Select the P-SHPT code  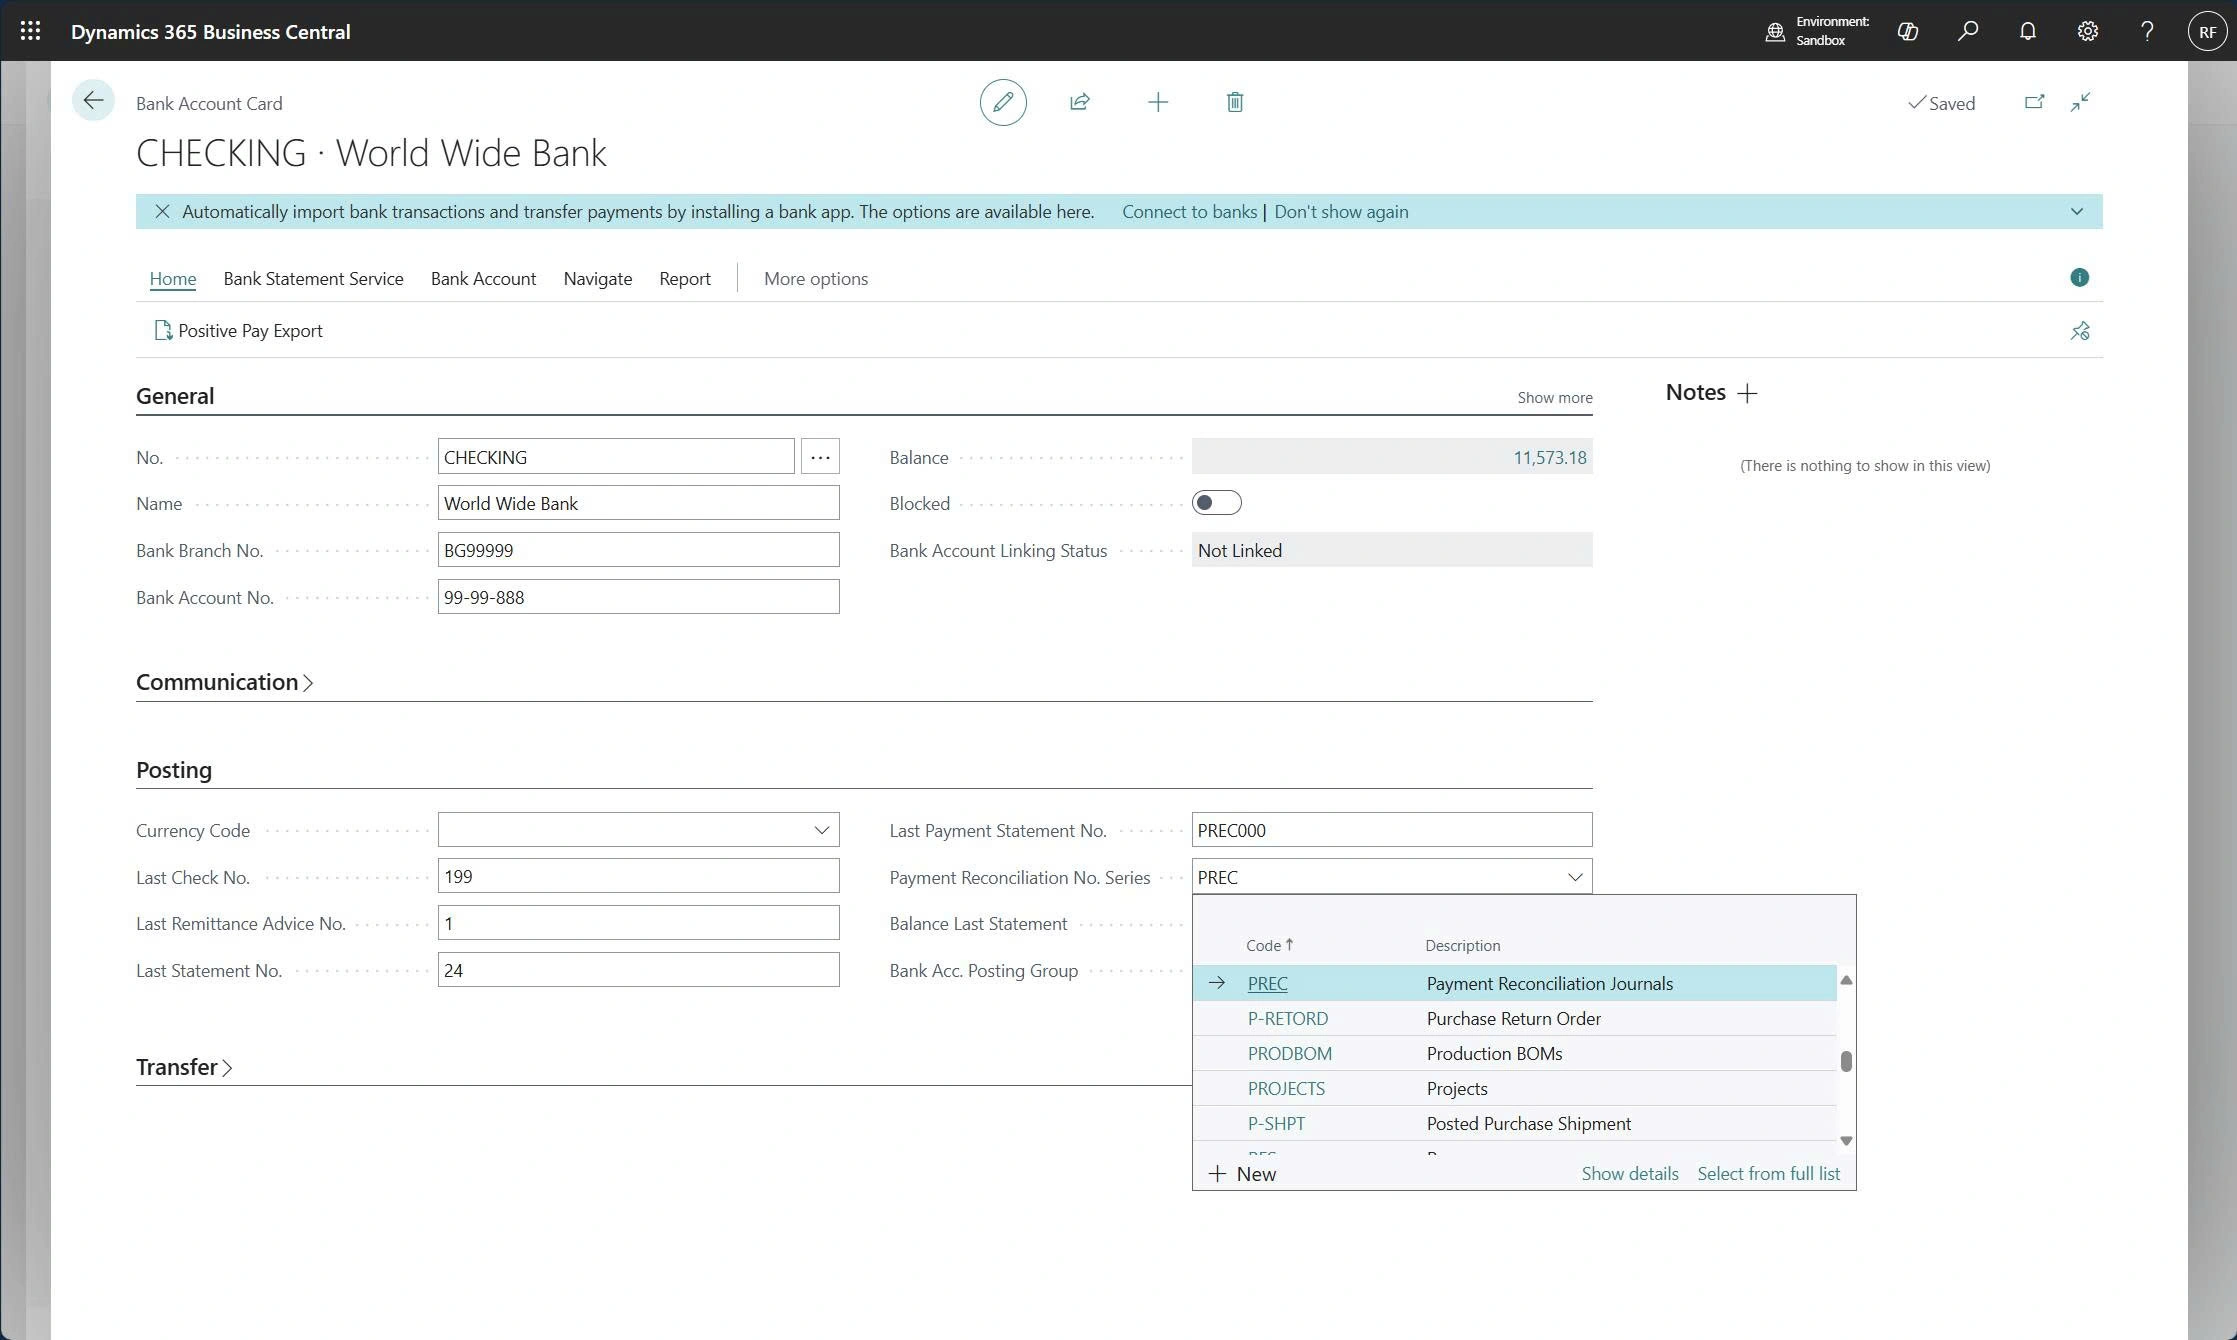click(x=1276, y=1124)
